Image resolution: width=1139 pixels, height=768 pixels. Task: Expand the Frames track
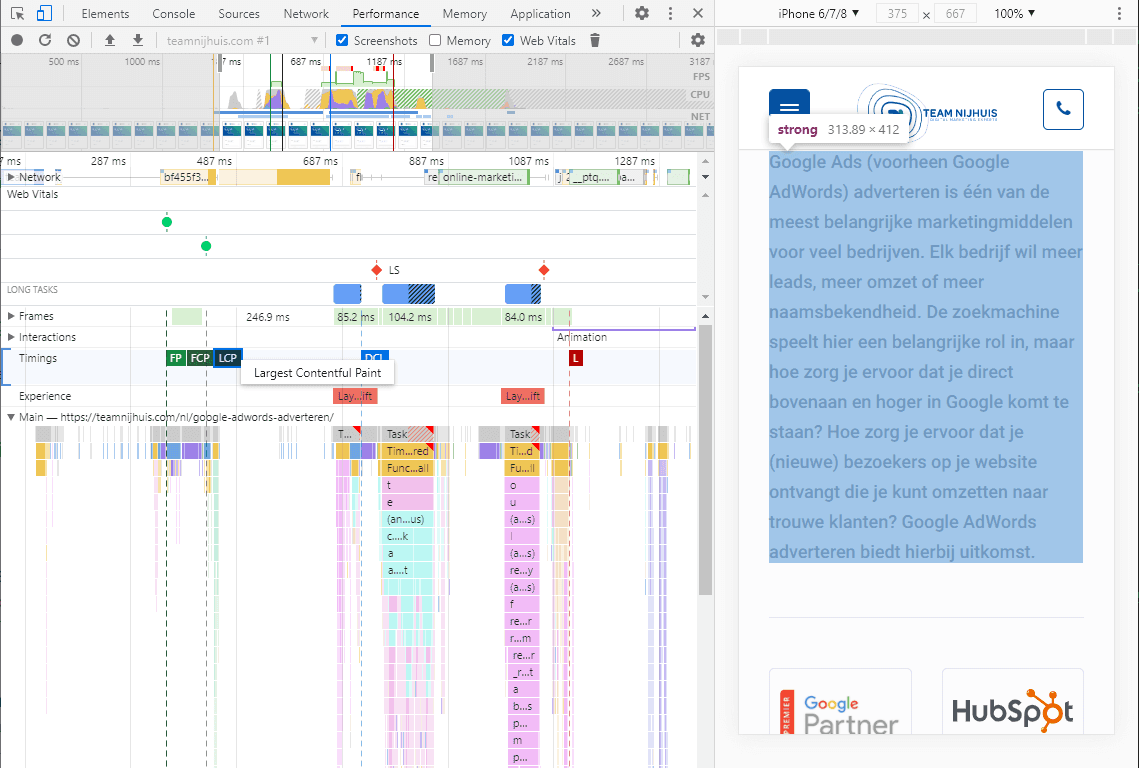click(11, 316)
